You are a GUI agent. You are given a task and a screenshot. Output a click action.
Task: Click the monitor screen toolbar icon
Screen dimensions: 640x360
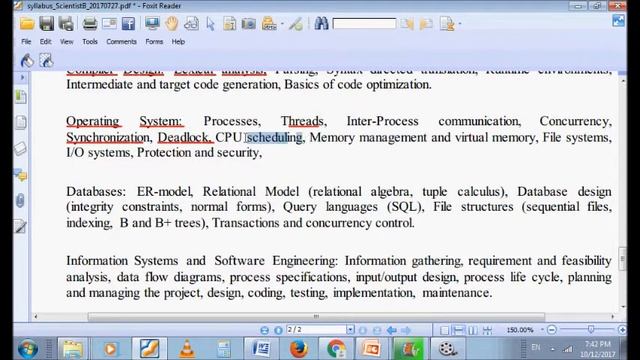coord(152,24)
